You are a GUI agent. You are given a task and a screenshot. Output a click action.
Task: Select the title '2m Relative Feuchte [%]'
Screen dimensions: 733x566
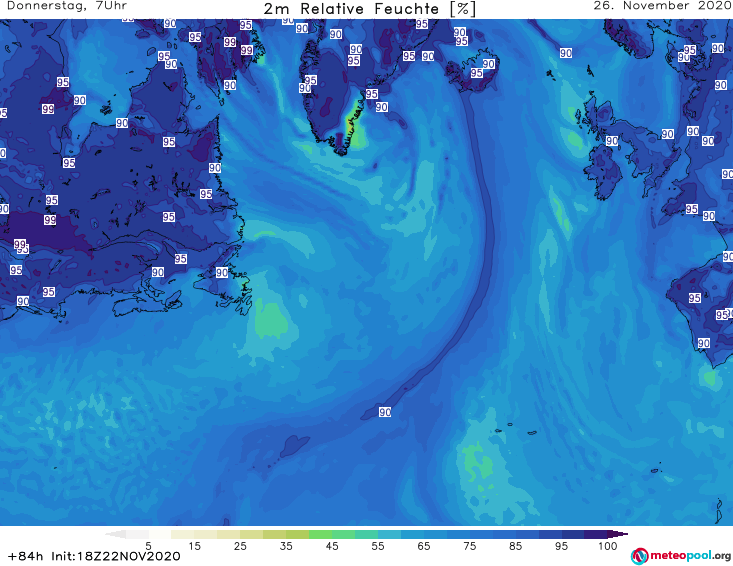click(369, 9)
